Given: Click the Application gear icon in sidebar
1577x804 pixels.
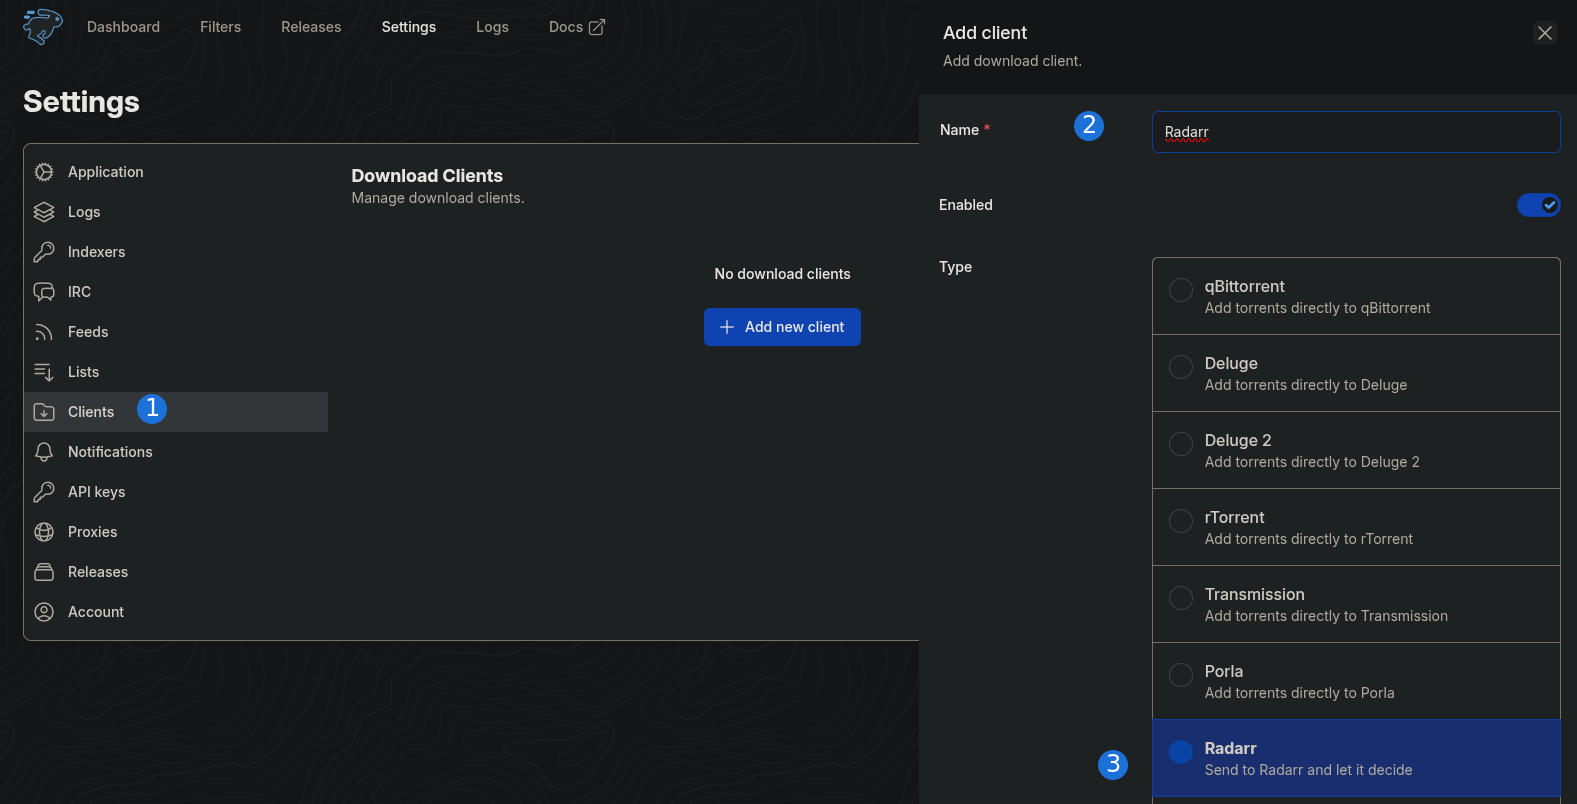Looking at the screenshot, I should pos(44,172).
